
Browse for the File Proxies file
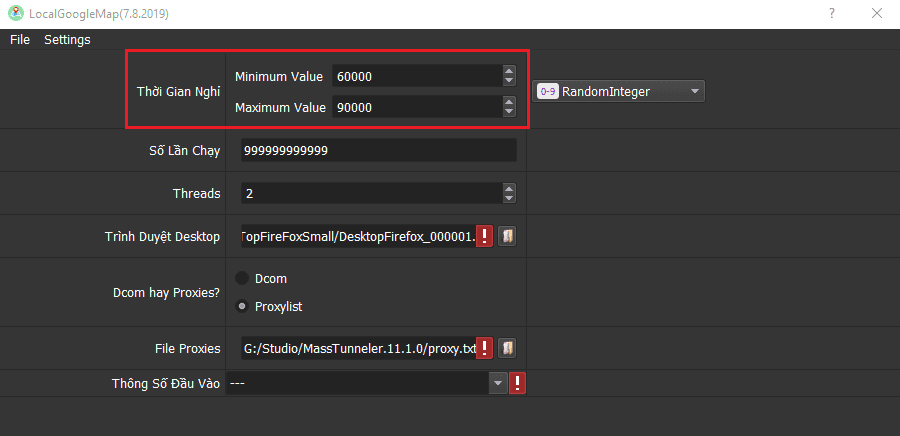[507, 348]
